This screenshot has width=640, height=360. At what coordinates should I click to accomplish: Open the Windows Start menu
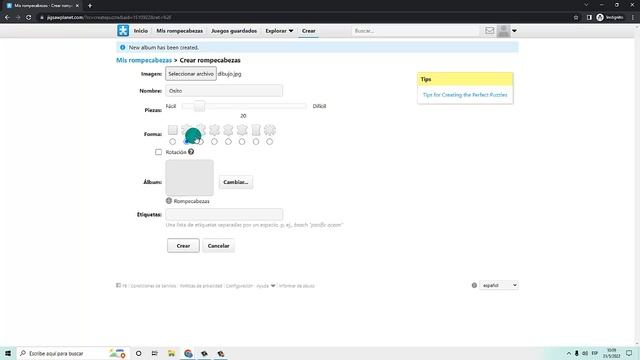[x=8, y=353]
